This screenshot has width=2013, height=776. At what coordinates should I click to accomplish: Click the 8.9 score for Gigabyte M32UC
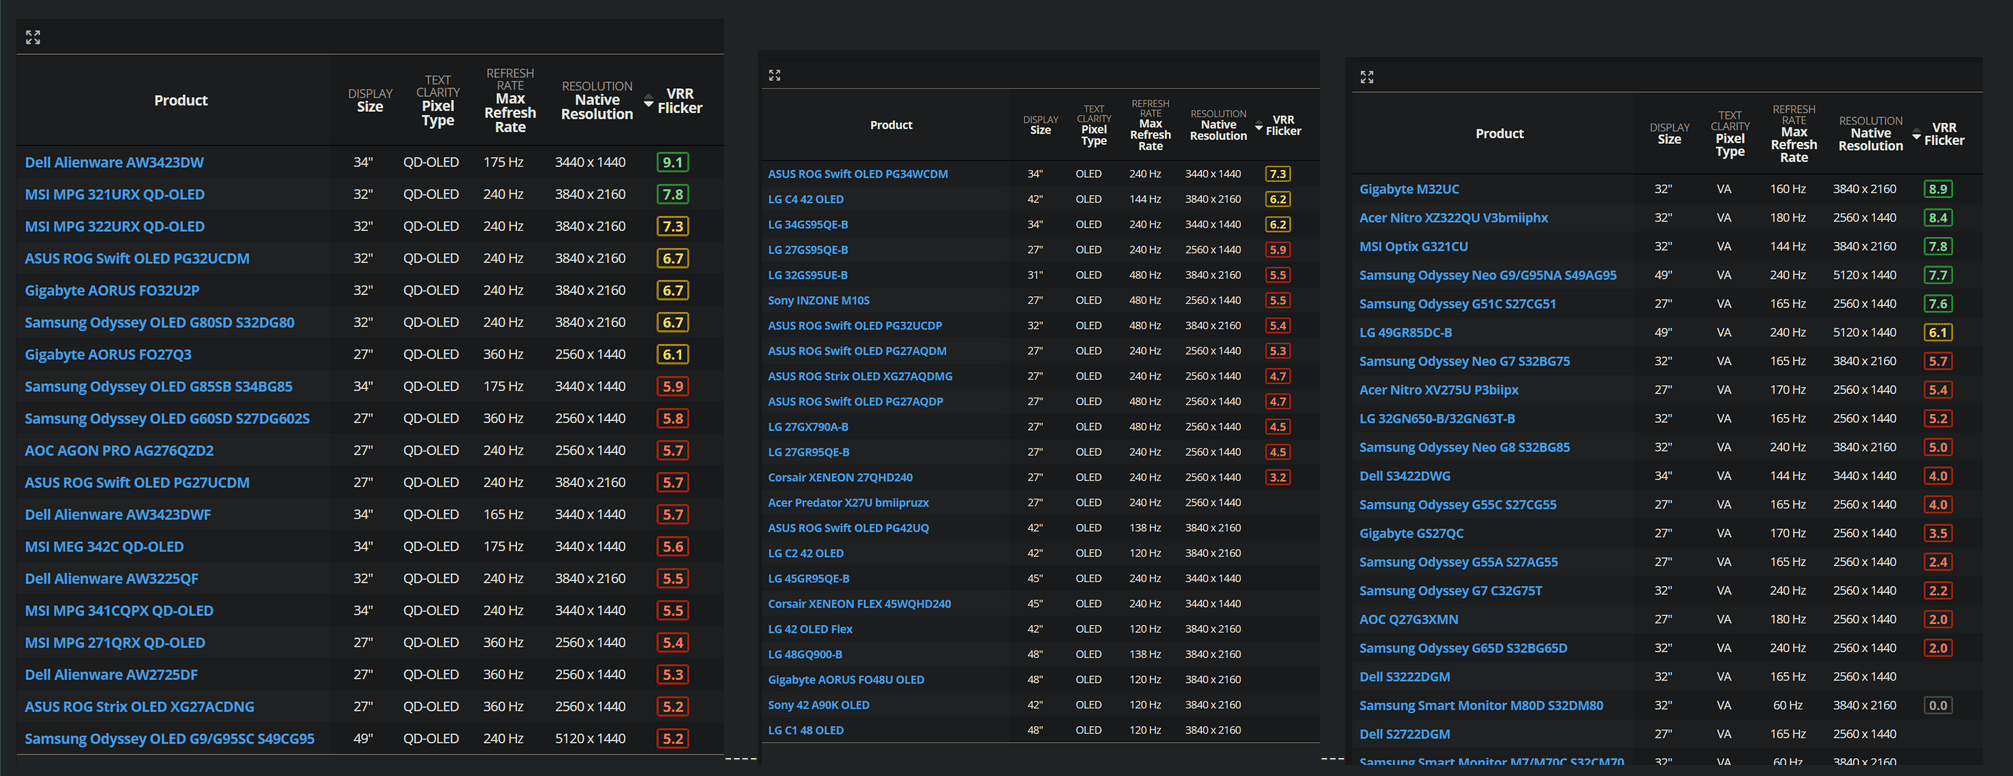(x=1938, y=189)
